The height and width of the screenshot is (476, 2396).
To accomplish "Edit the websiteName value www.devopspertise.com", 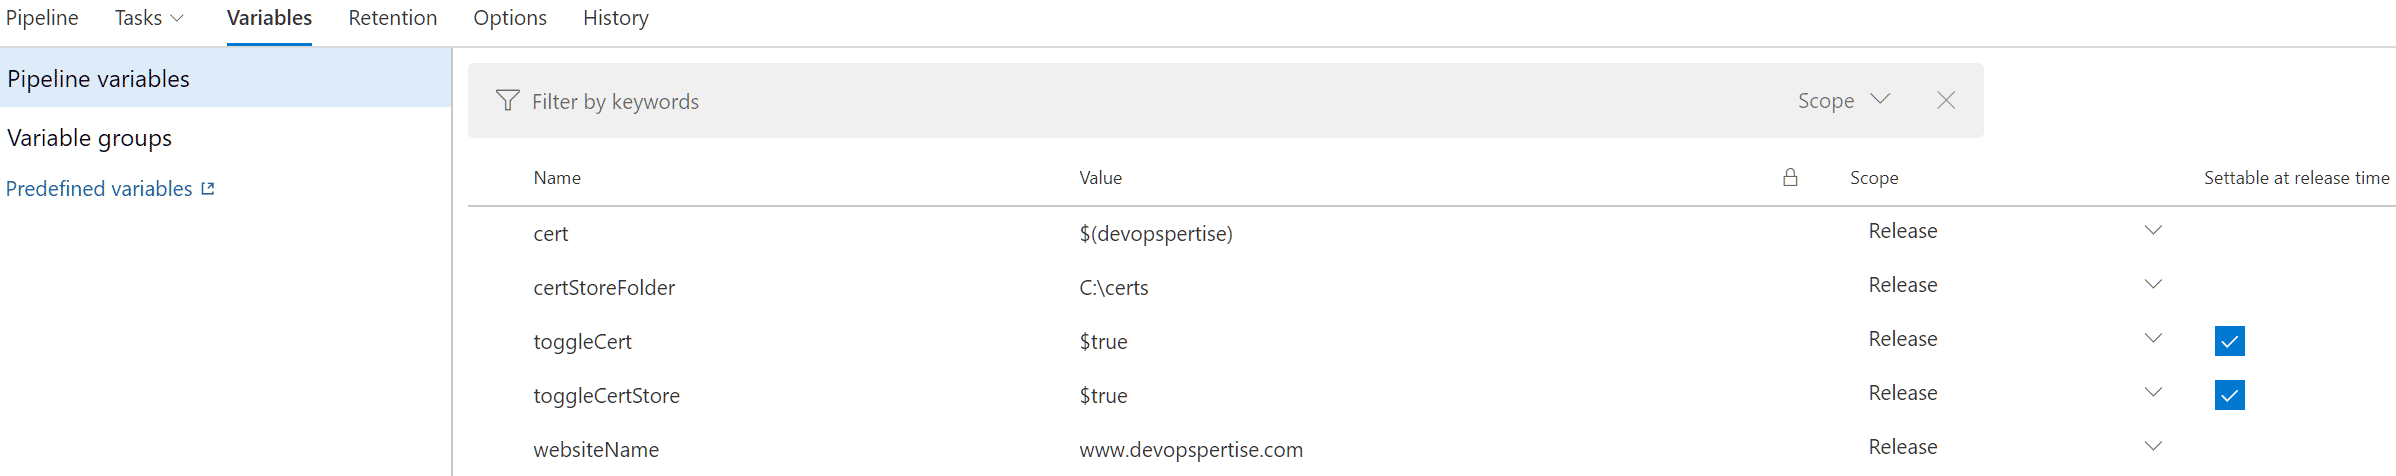I will (1191, 450).
